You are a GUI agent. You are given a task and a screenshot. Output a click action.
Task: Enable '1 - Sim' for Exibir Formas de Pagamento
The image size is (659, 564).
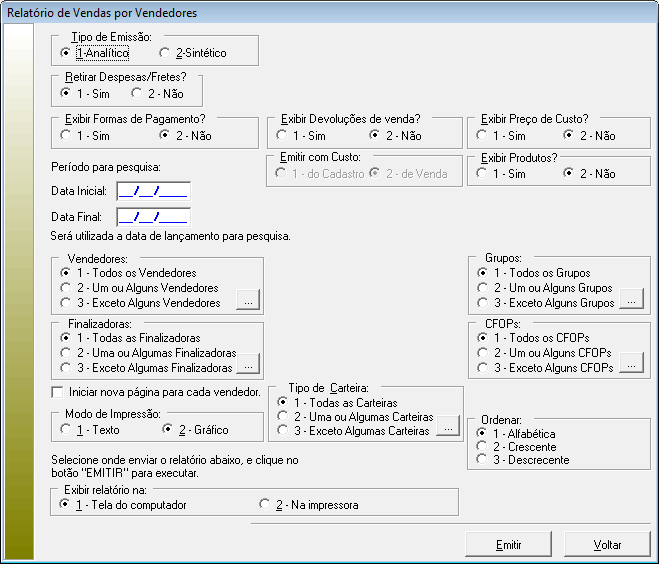(66, 134)
